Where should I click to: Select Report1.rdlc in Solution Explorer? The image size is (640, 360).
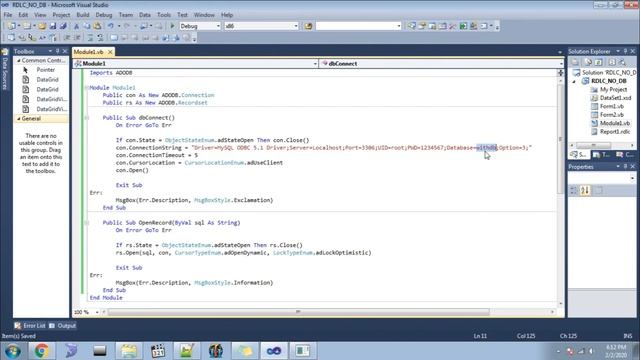coord(615,132)
